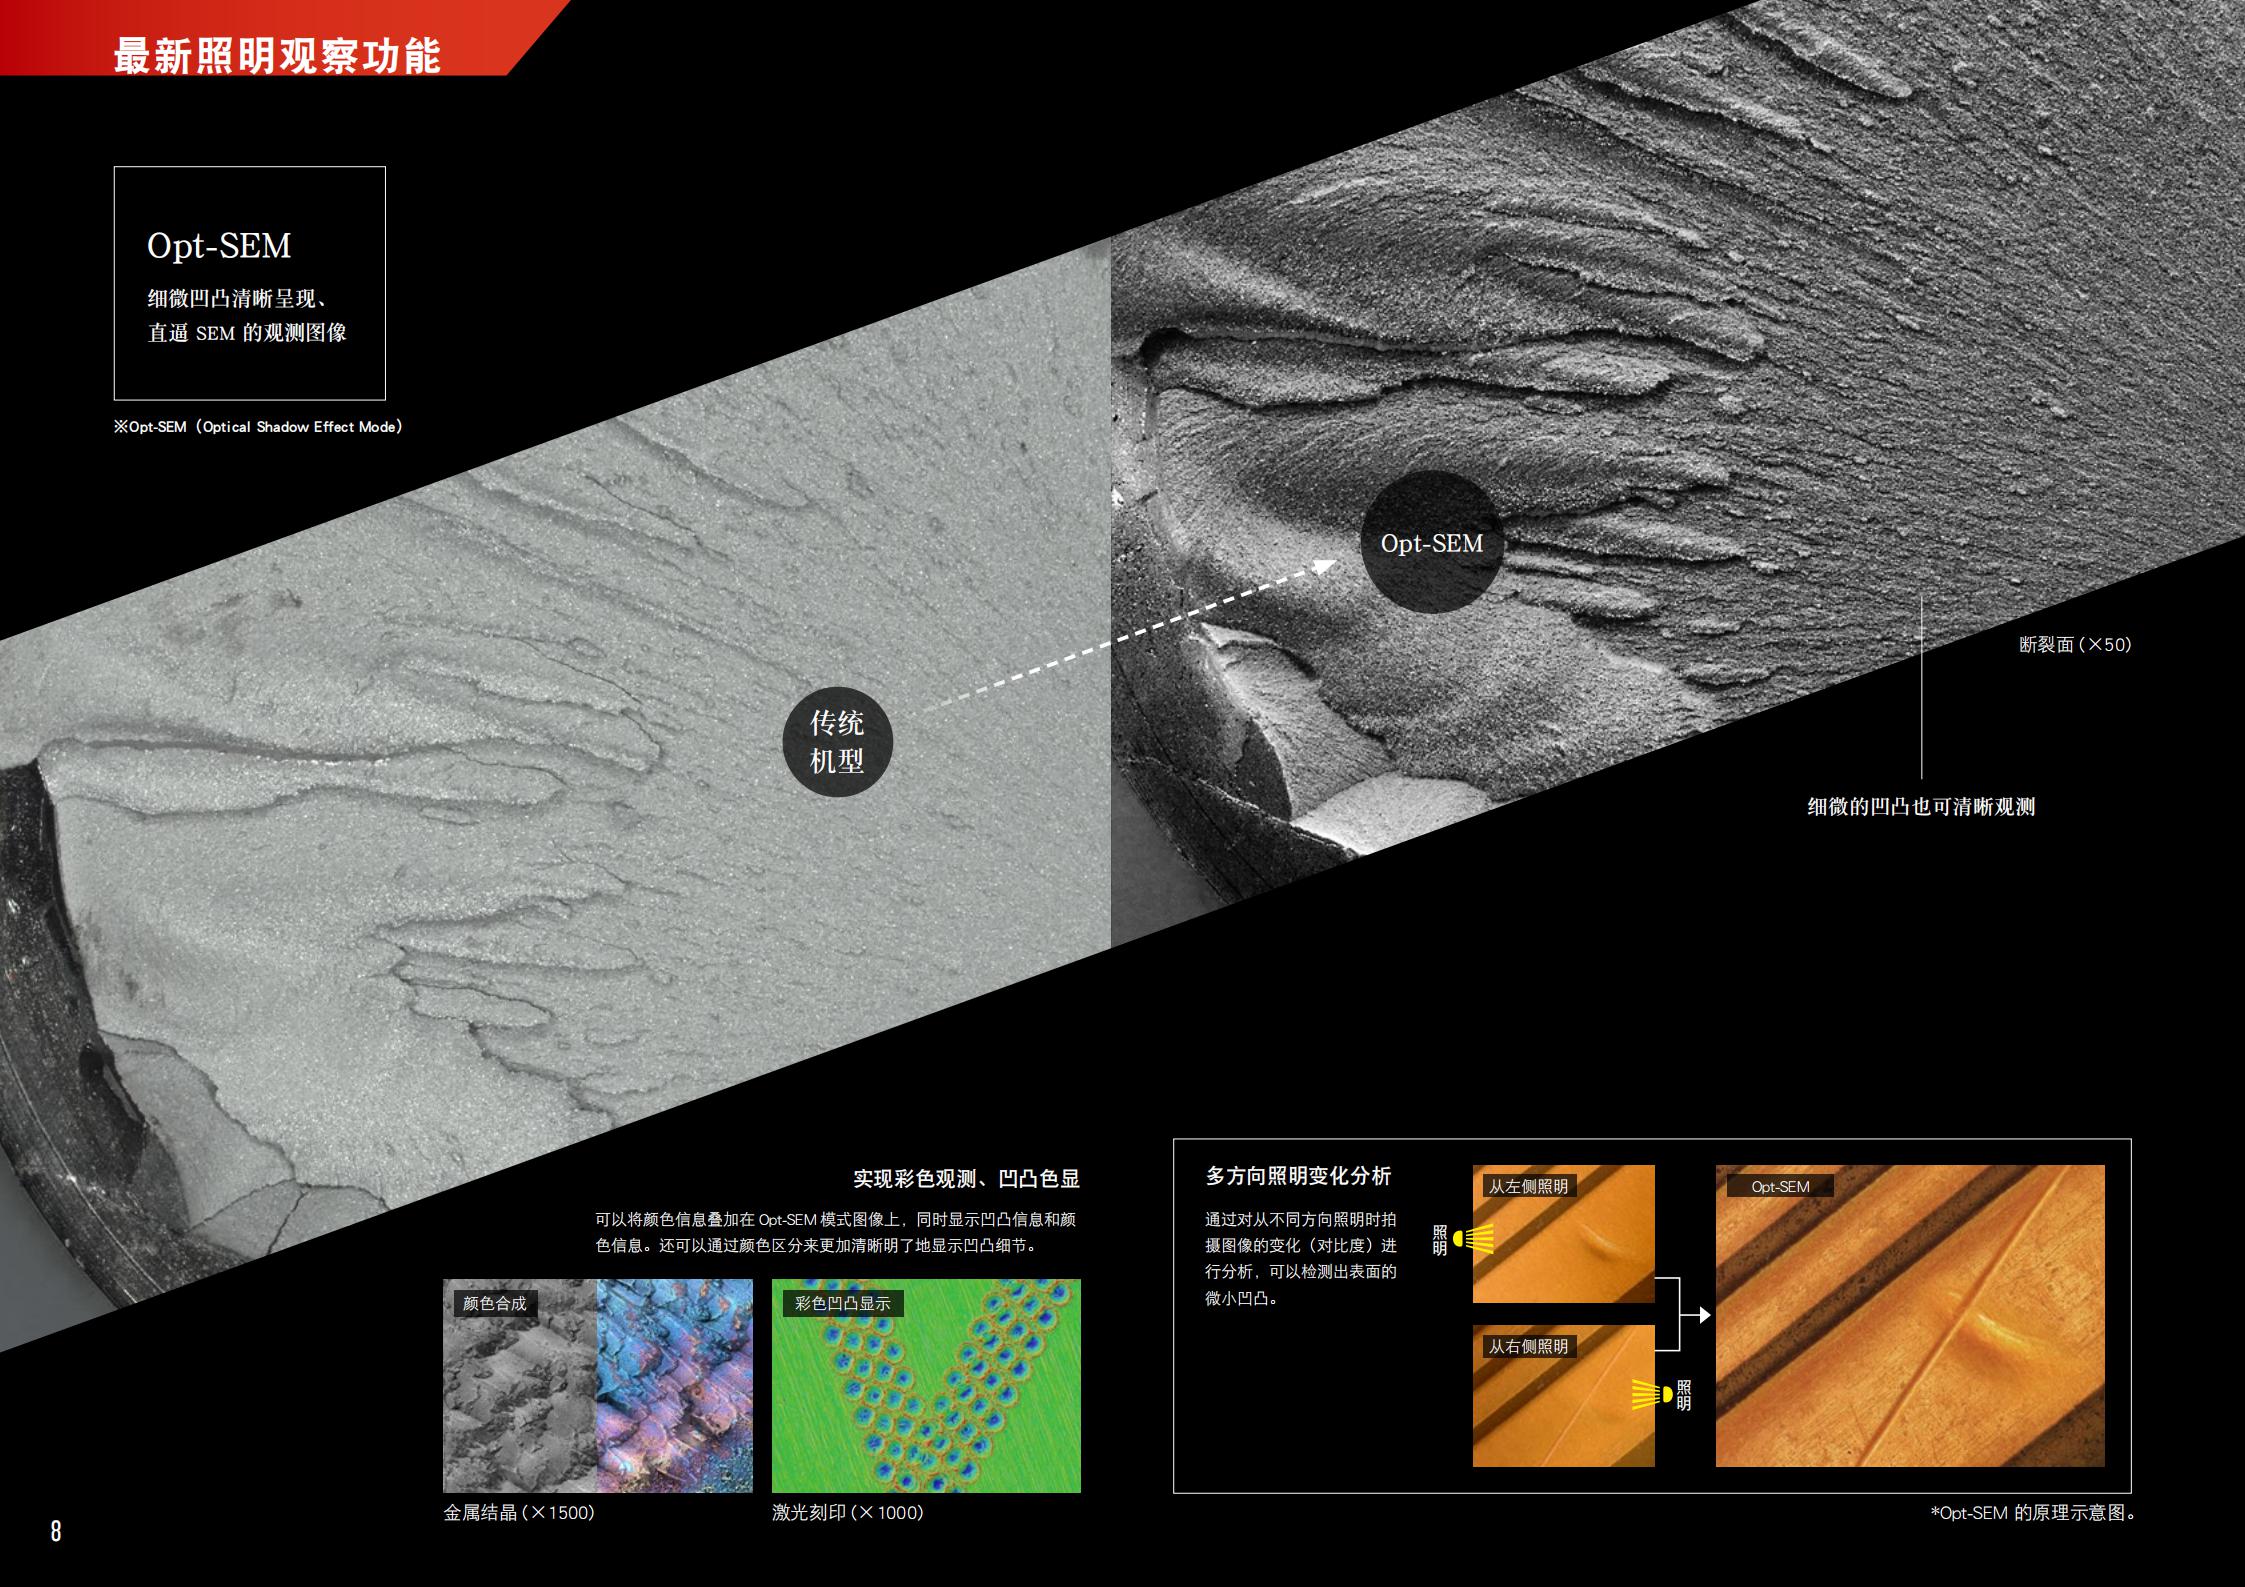Click the 传统机型 circle badge
The image size is (2245, 1587).
click(x=836, y=742)
